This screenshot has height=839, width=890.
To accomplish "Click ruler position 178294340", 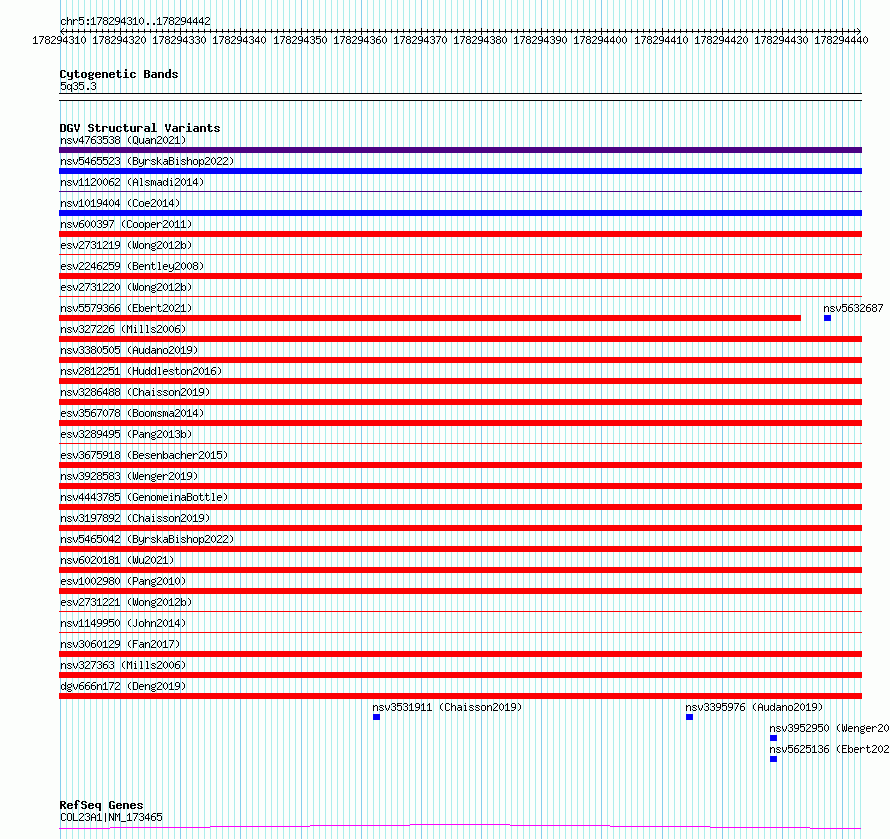I will (x=239, y=40).
